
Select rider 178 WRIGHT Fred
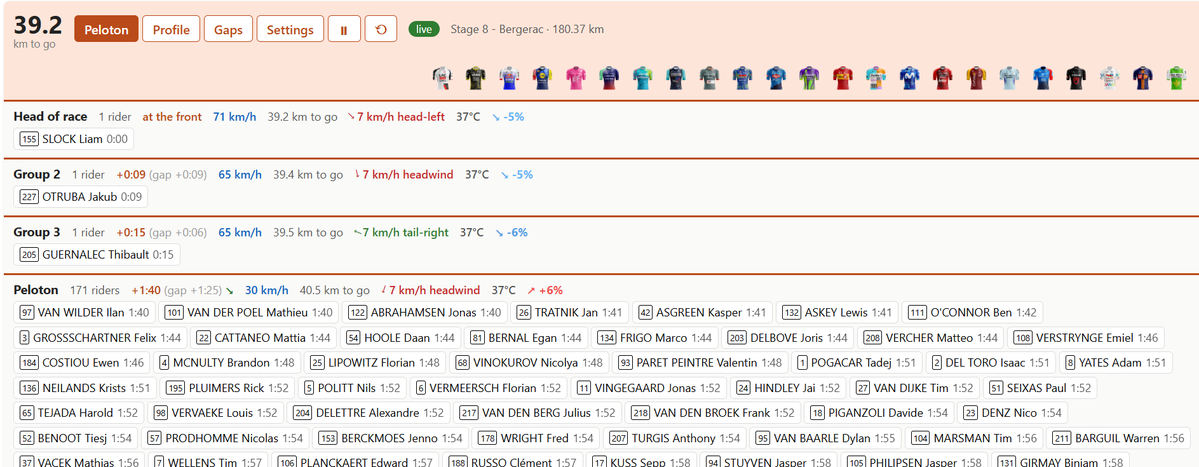coord(535,439)
